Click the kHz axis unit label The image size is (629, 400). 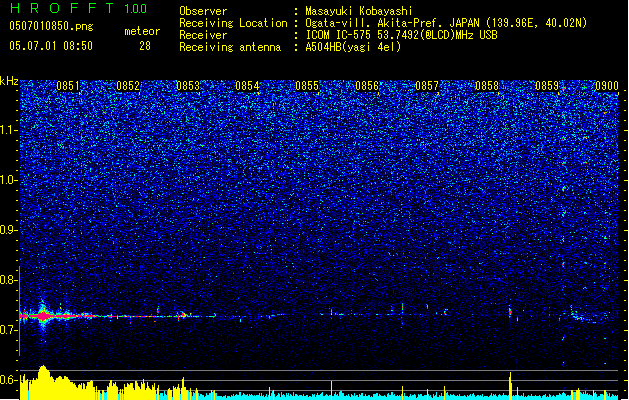(x=9, y=81)
